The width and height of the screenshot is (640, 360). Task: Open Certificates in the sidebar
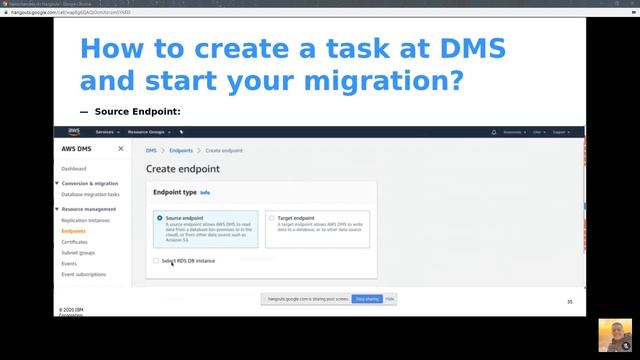pyautogui.click(x=74, y=242)
